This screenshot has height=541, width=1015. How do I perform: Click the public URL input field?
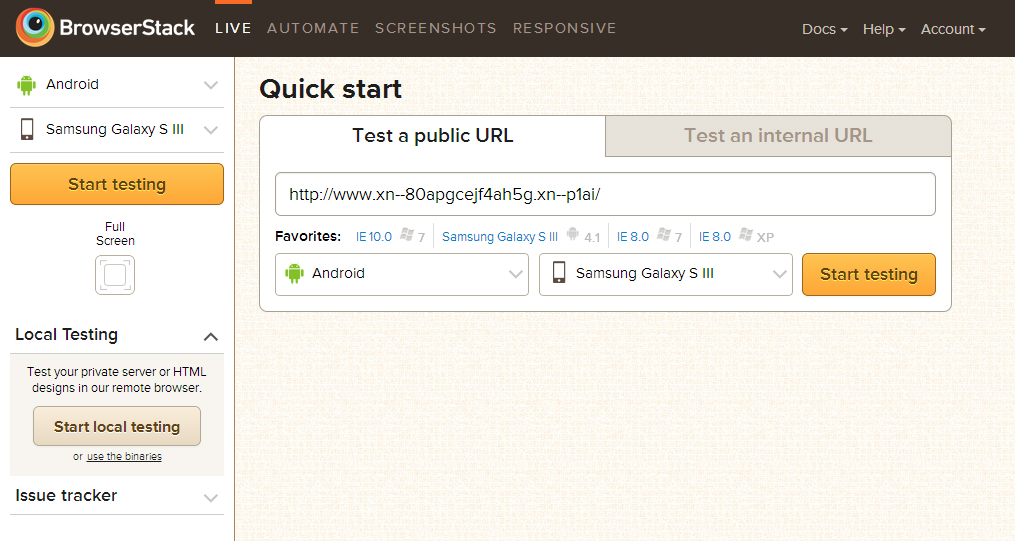[x=605, y=194]
